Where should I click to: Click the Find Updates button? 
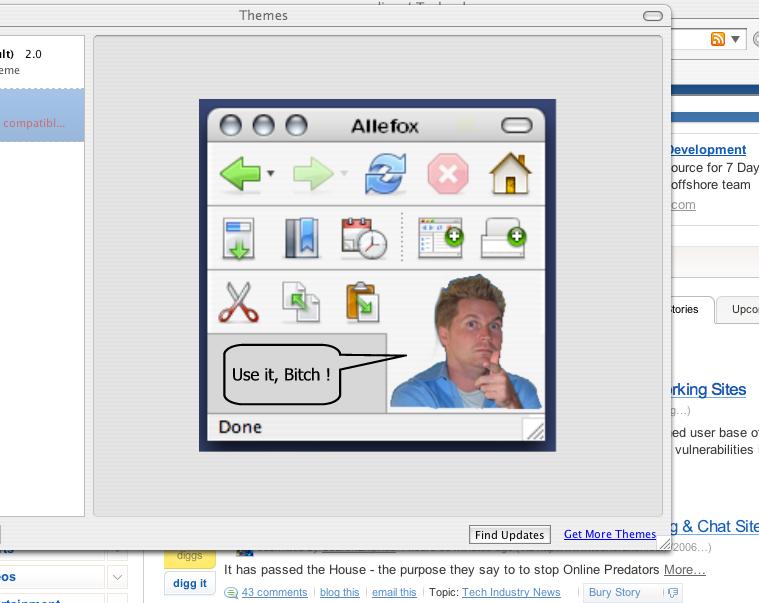(x=510, y=535)
